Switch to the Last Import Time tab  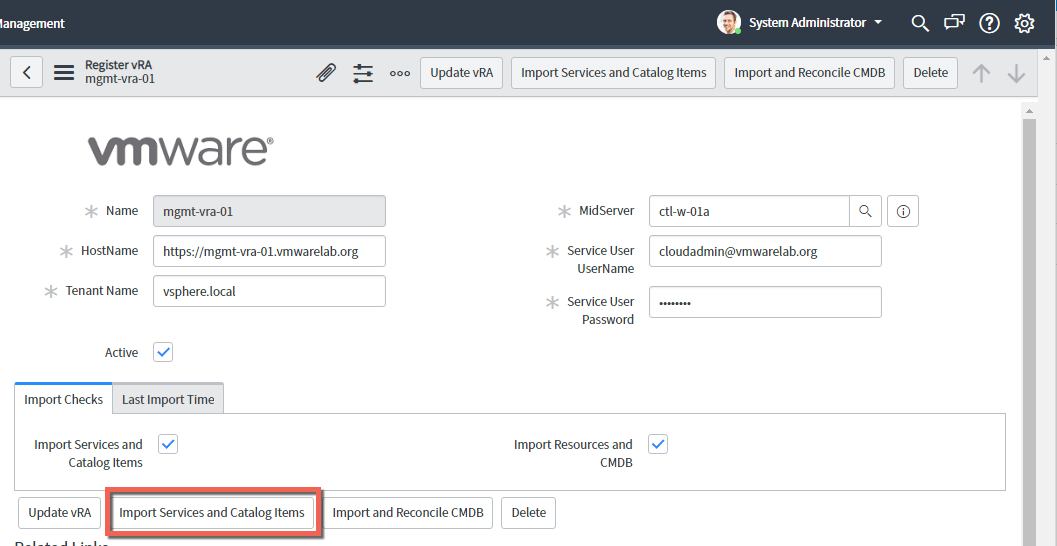click(x=168, y=399)
